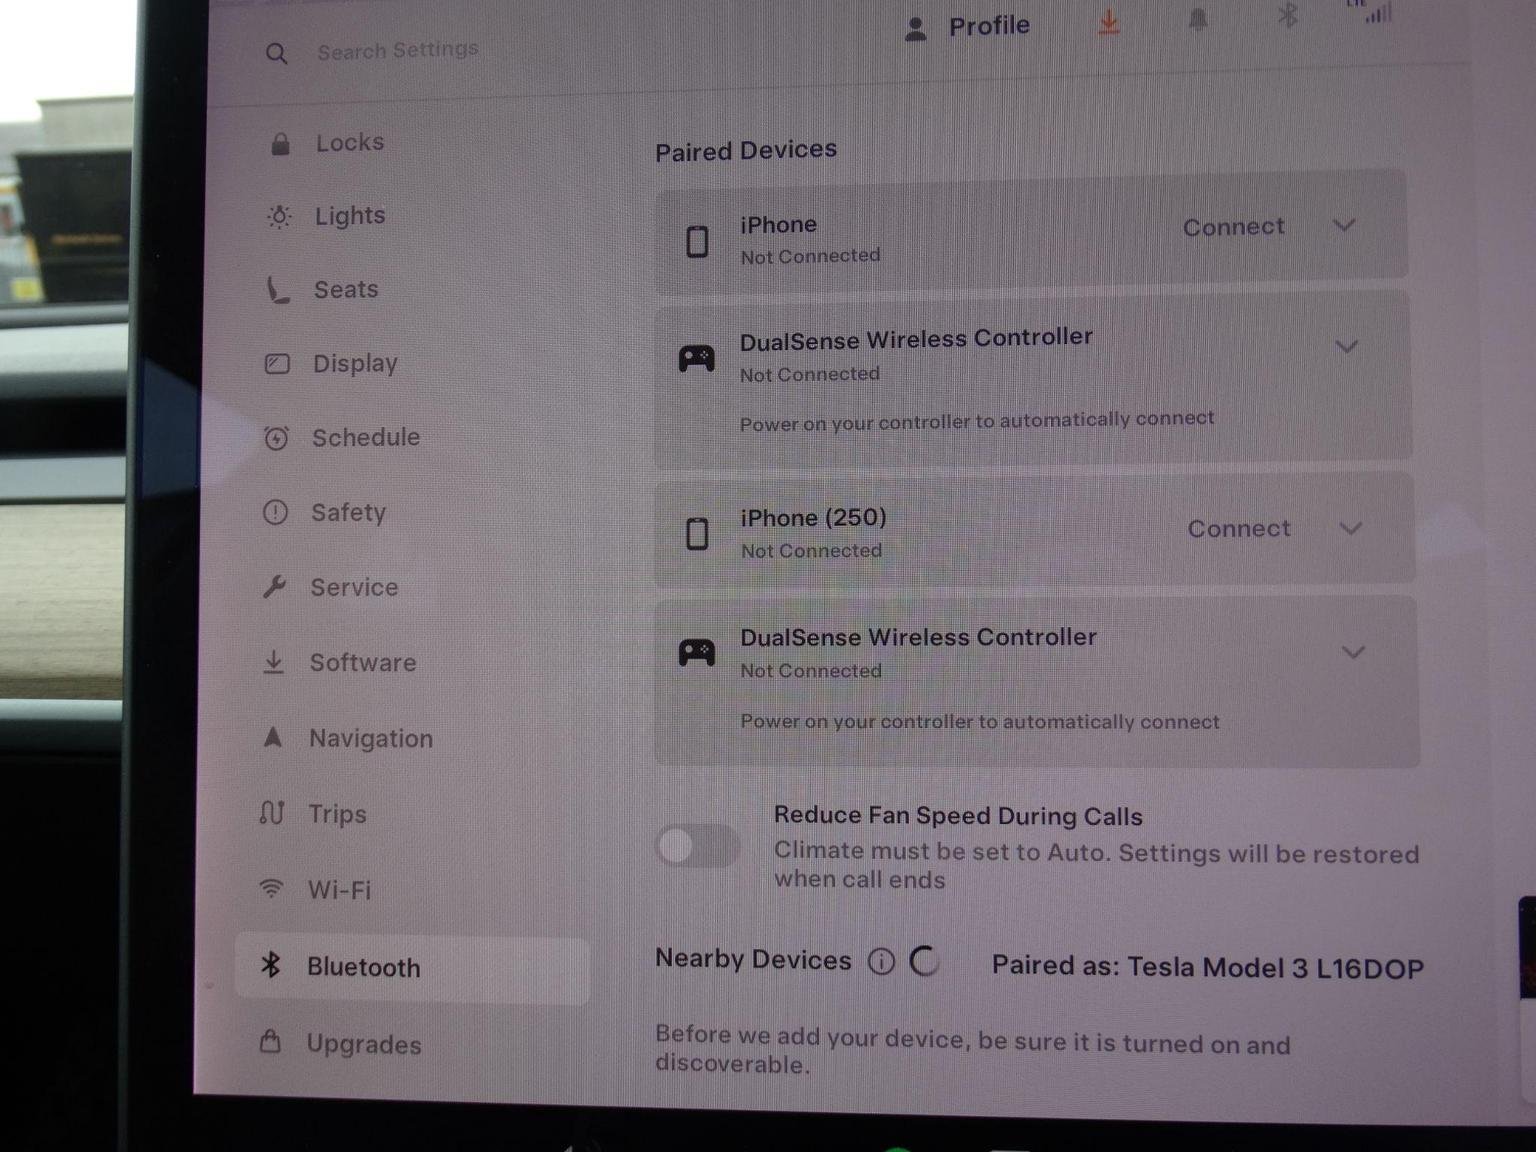Image resolution: width=1536 pixels, height=1152 pixels.
Task: Click the Nearby Devices info icon
Action: point(881,962)
